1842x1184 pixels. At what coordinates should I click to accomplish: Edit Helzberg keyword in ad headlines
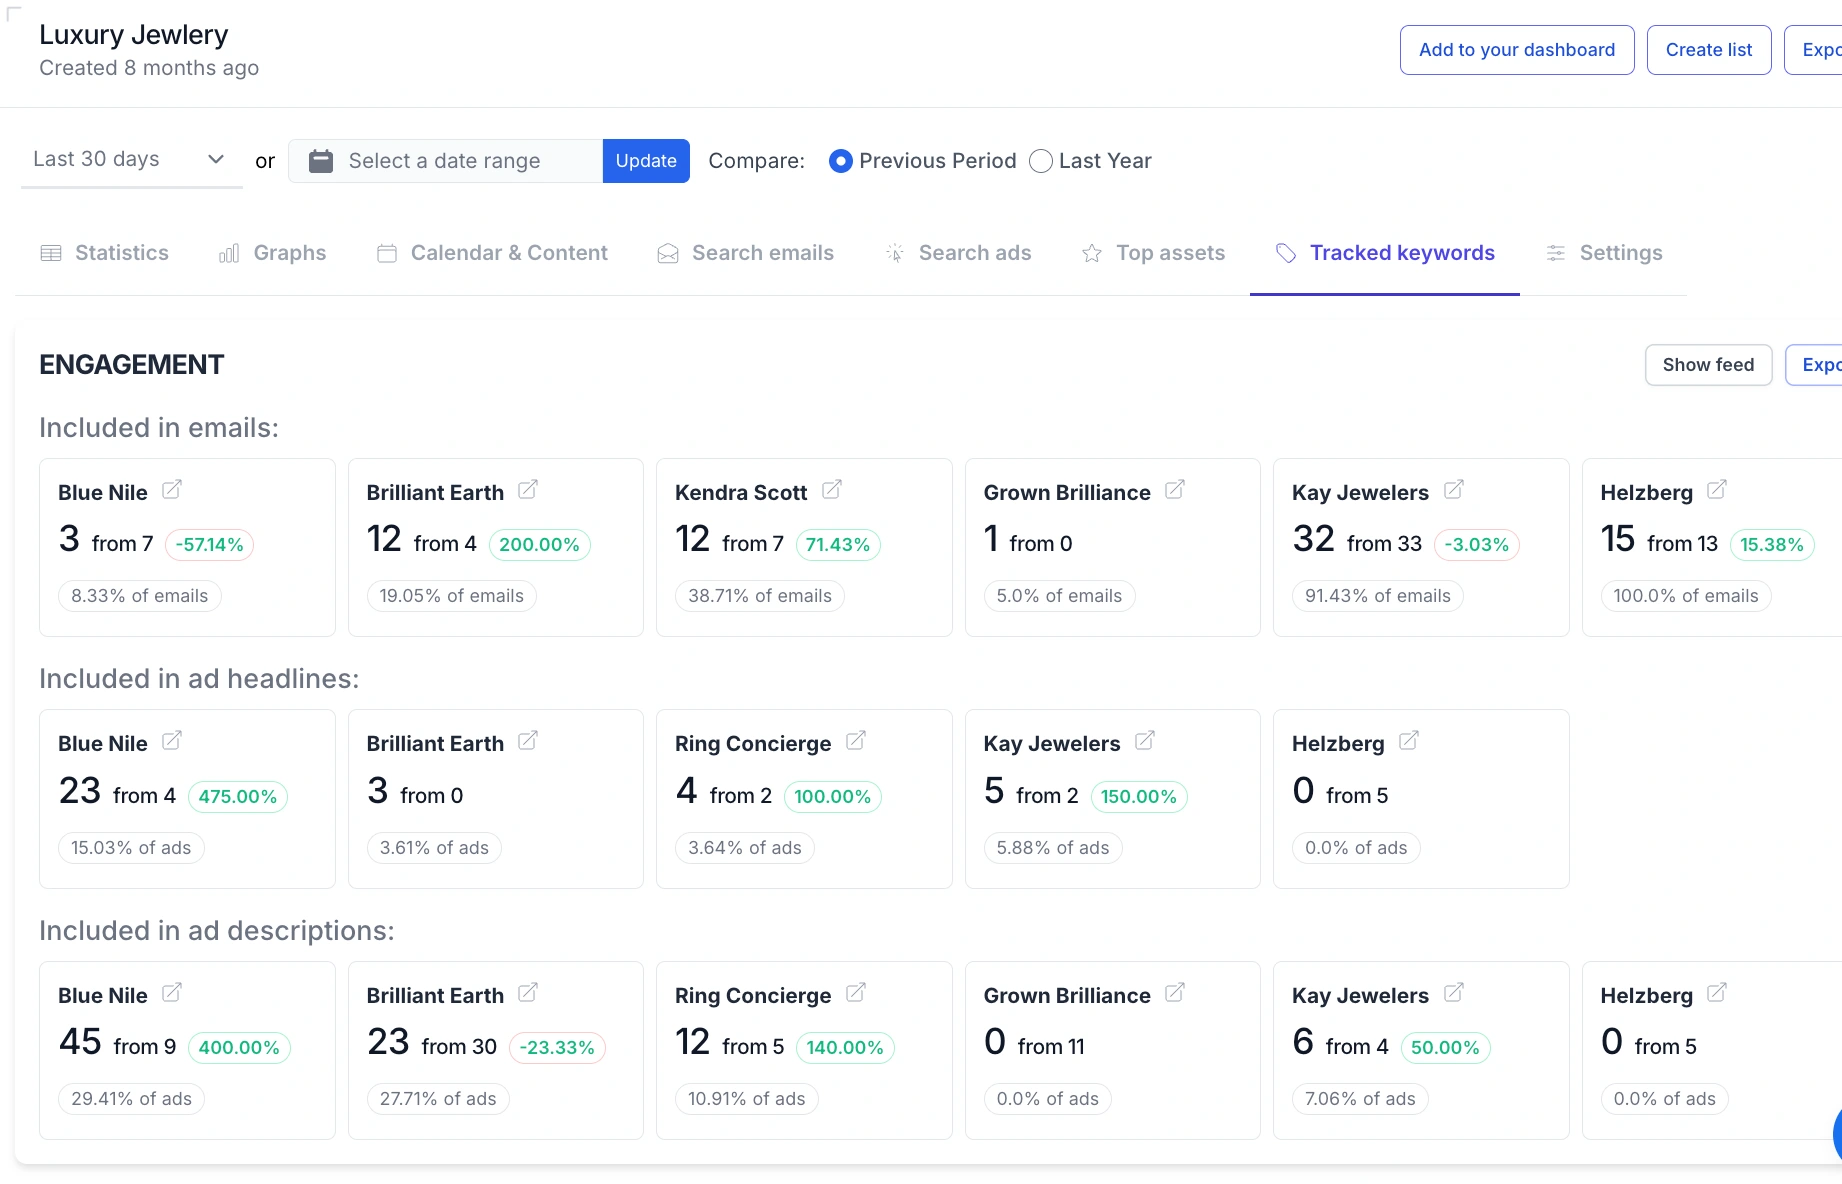(1409, 741)
